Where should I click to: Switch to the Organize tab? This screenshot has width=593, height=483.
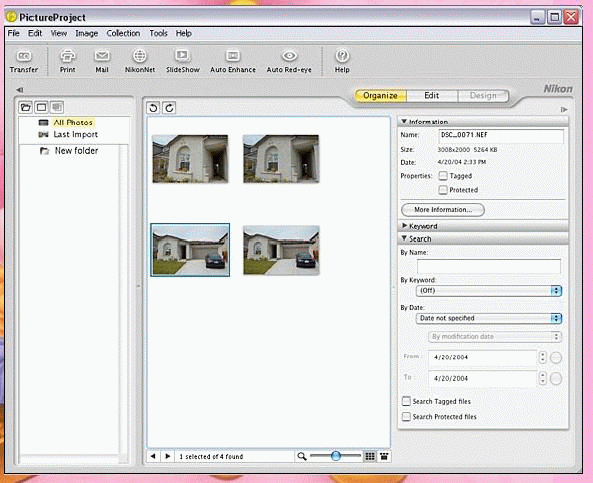point(380,96)
